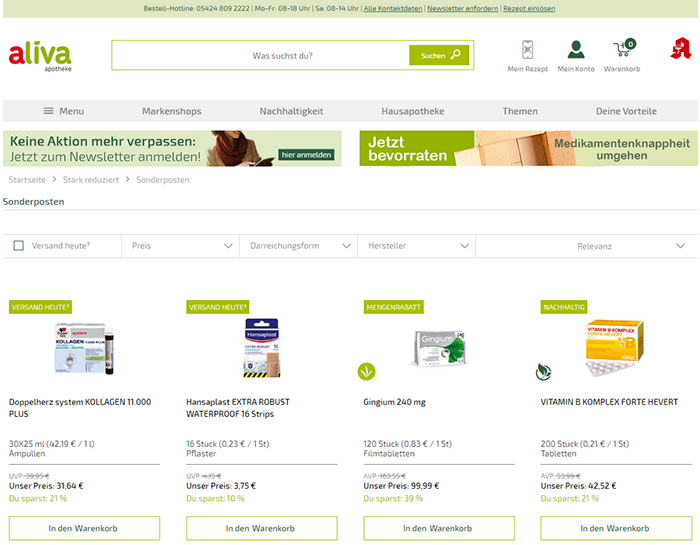Click the breadcrumb chevron after Startseite
700x545 pixels.
click(54, 179)
